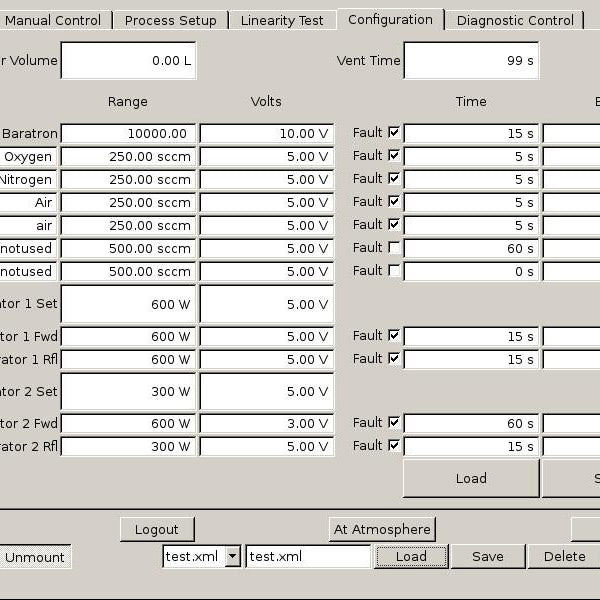Disable the Baratron Fault checkbox
This screenshot has width=600, height=600.
click(x=394, y=132)
